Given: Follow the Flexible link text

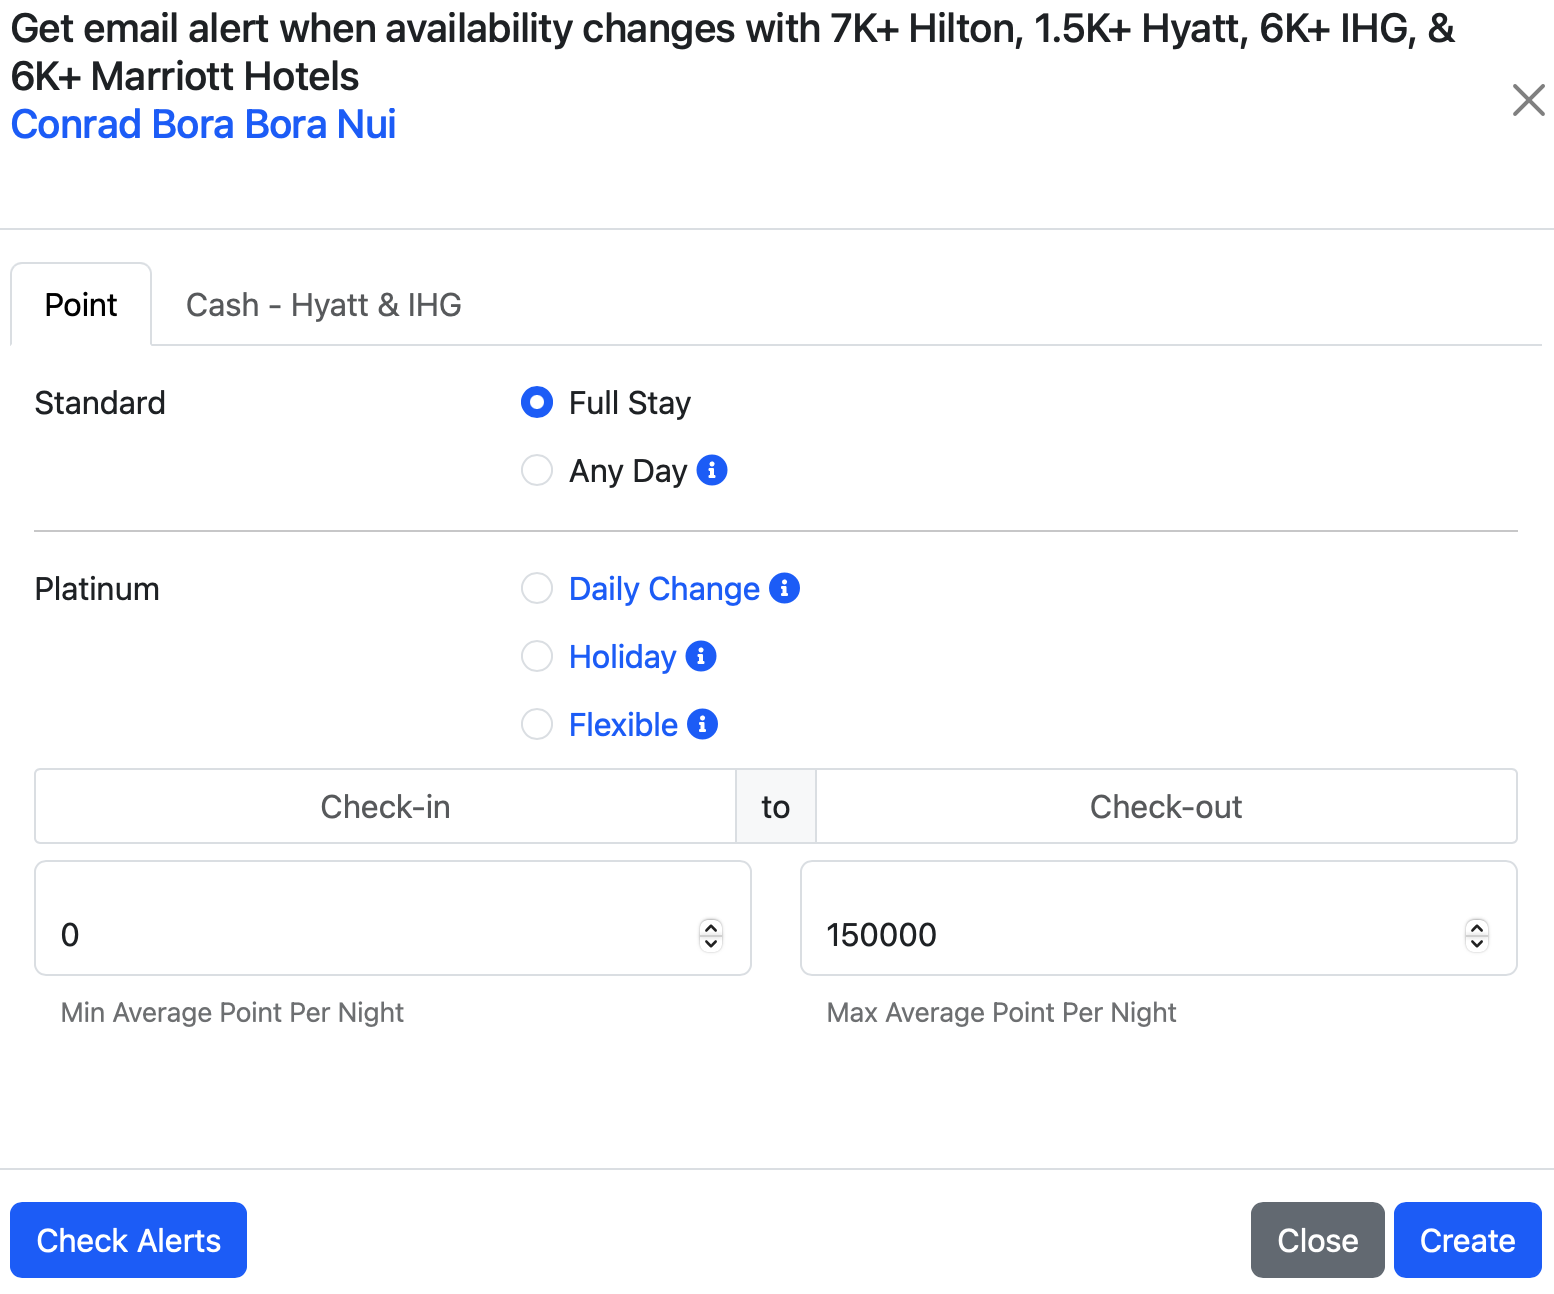Looking at the screenshot, I should click(623, 725).
